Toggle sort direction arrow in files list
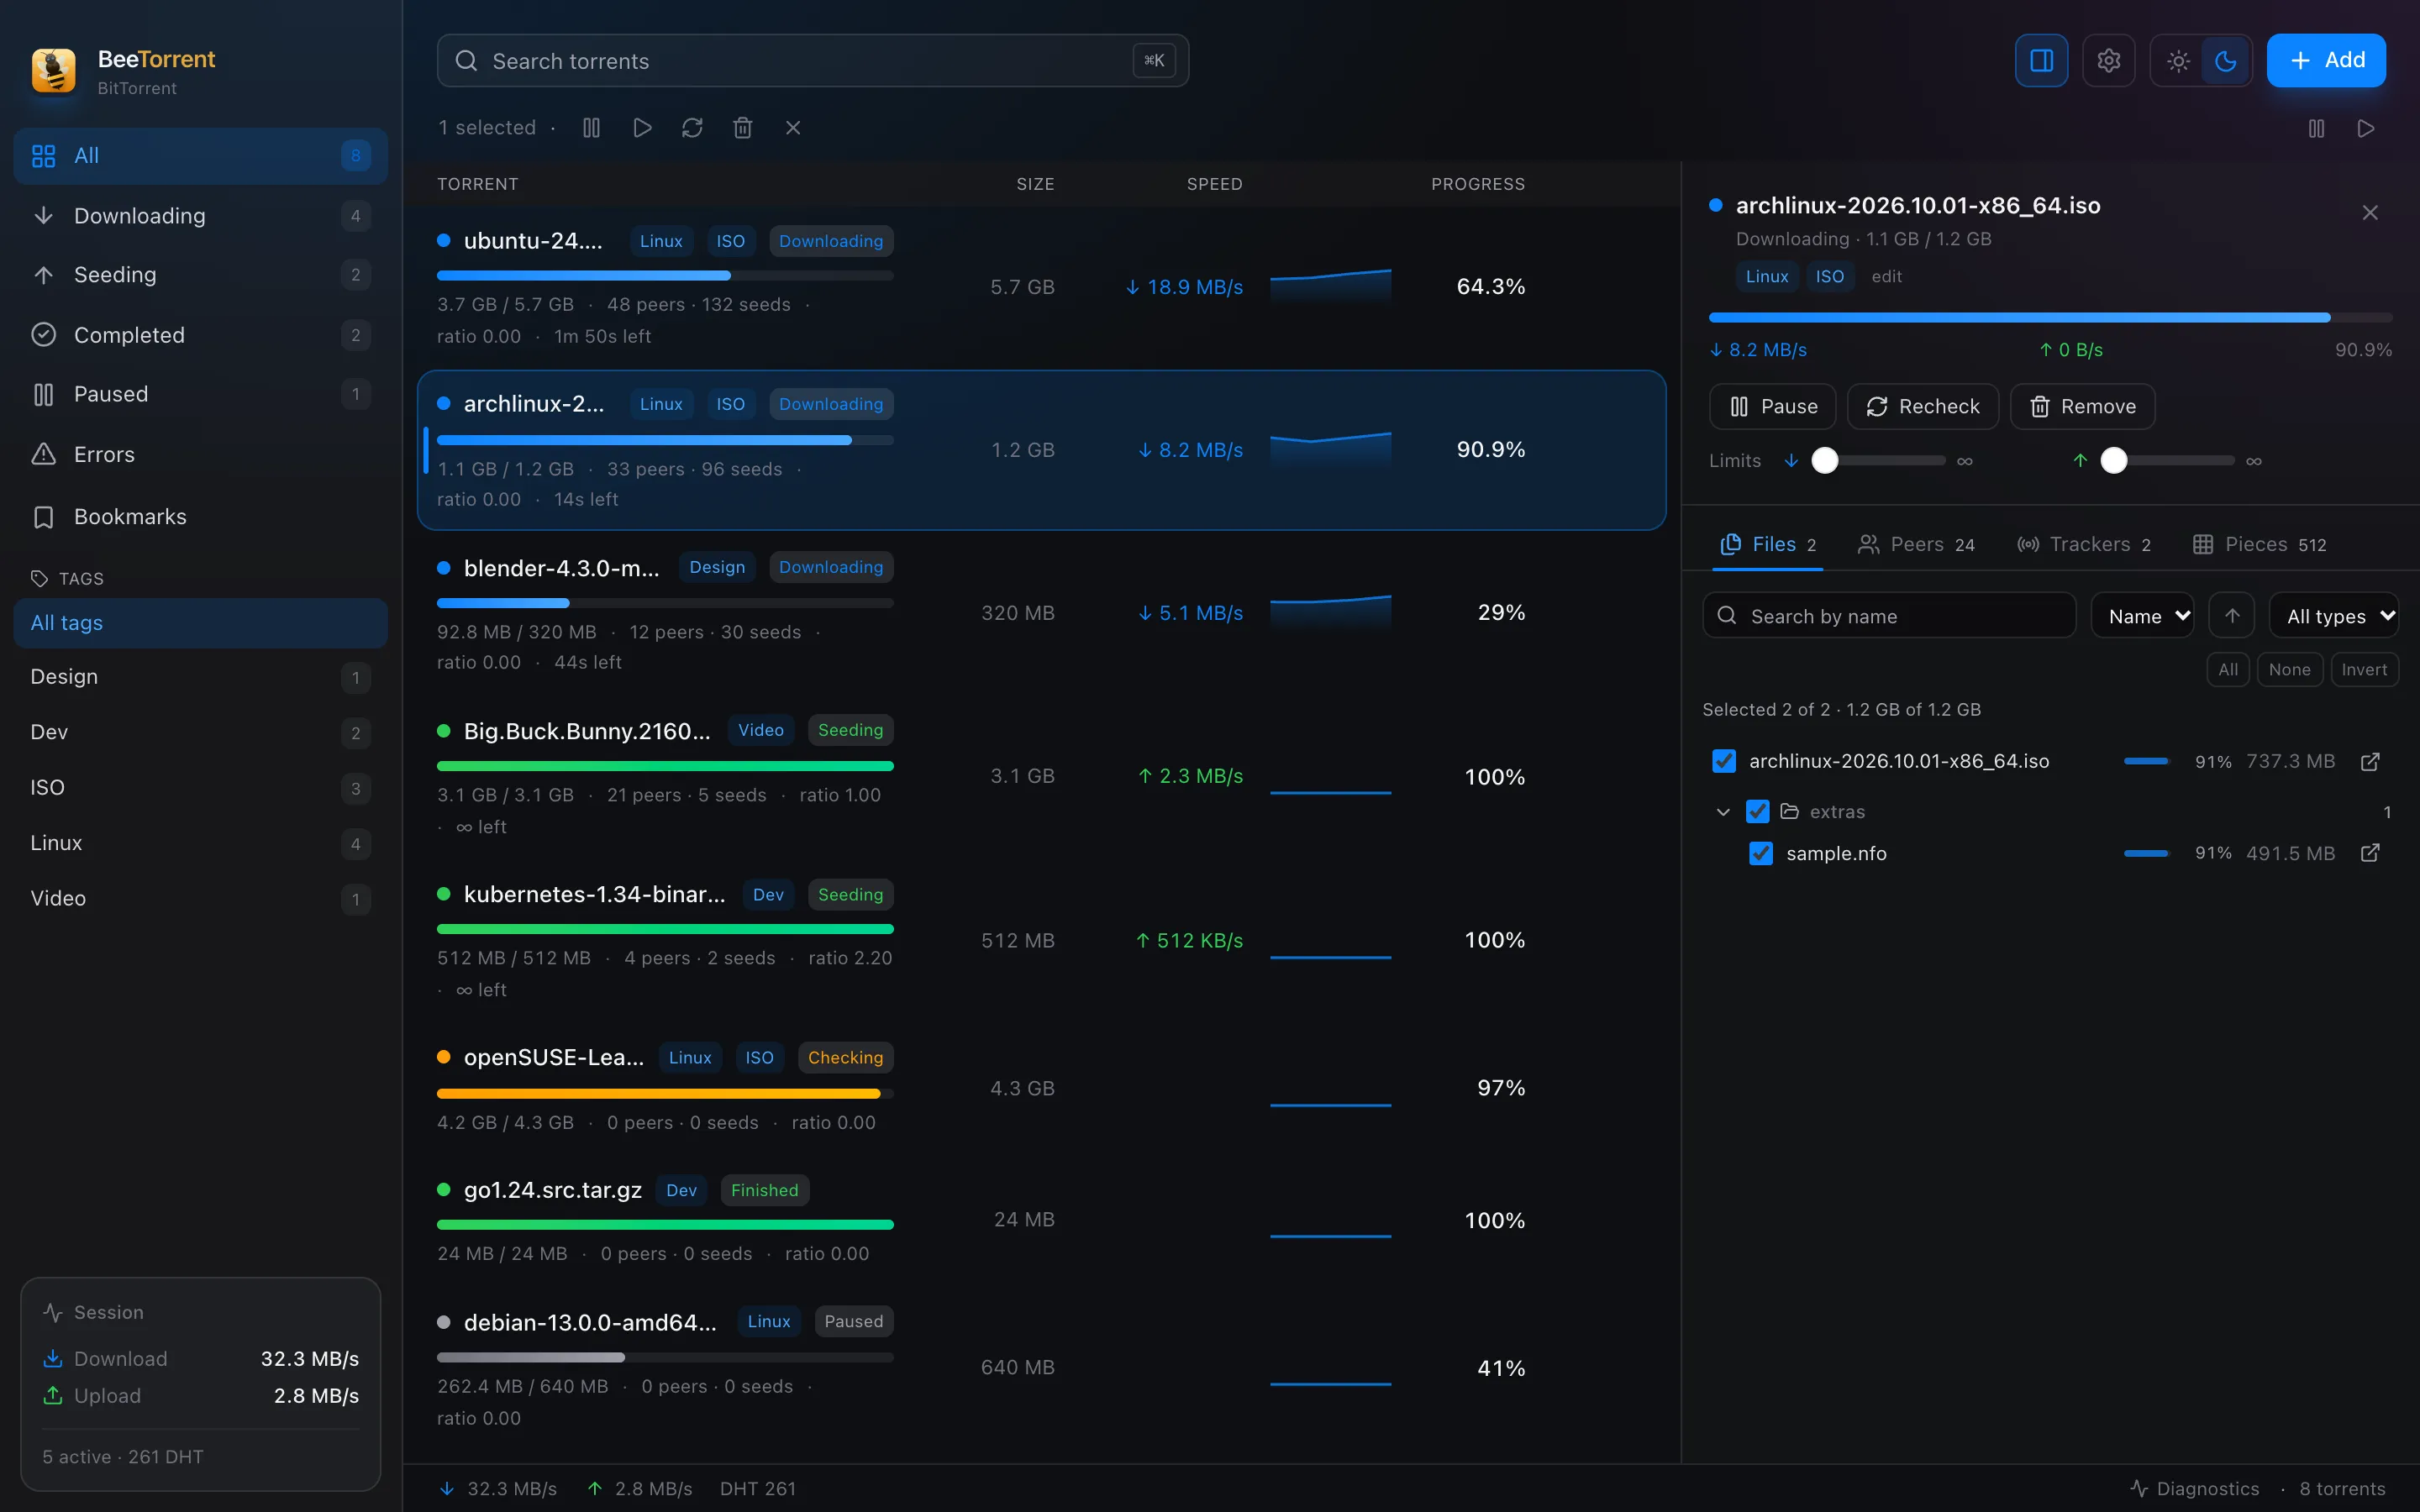The width and height of the screenshot is (2420, 1512). [2232, 616]
